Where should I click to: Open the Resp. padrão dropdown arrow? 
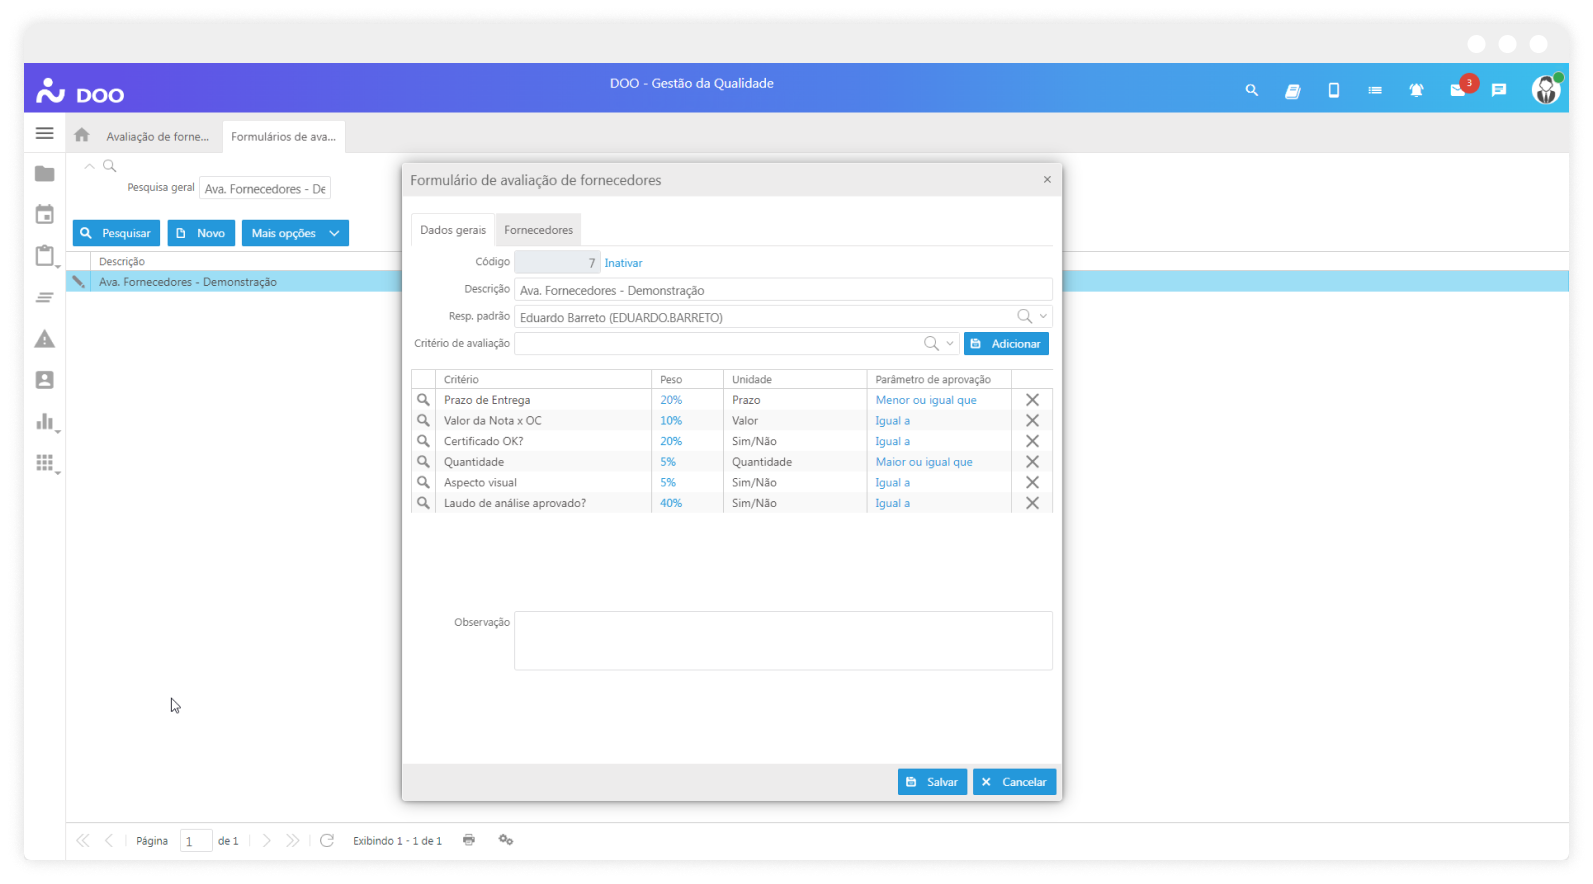(1043, 316)
